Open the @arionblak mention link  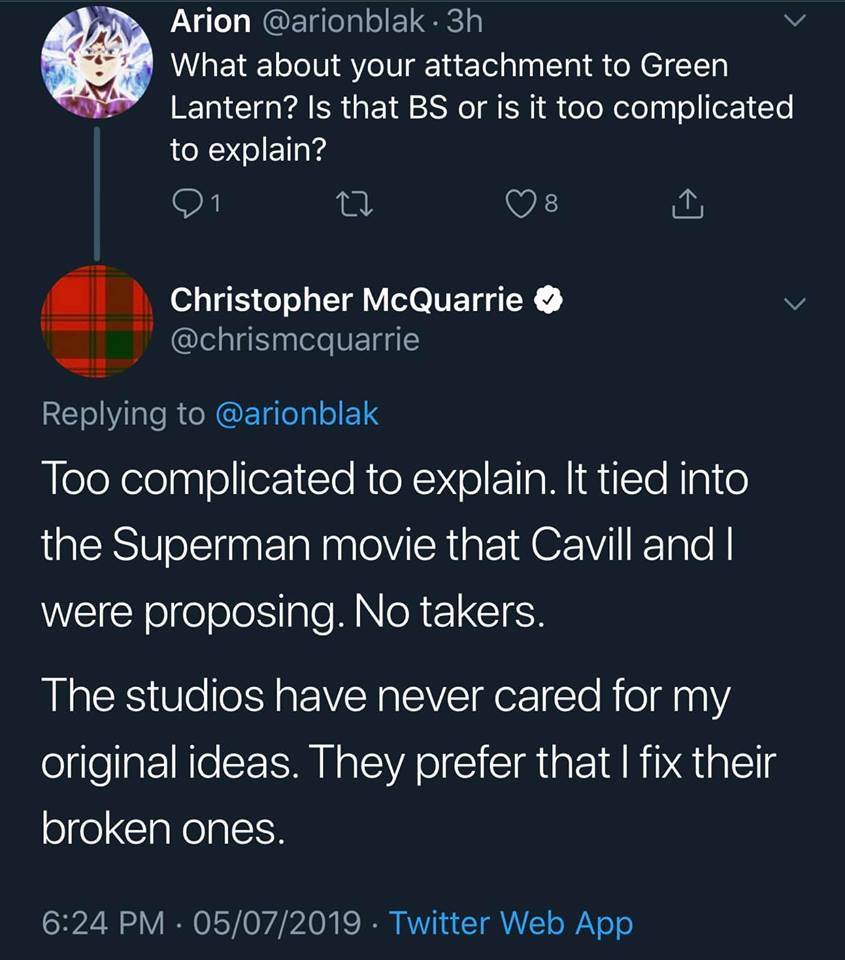(x=297, y=414)
